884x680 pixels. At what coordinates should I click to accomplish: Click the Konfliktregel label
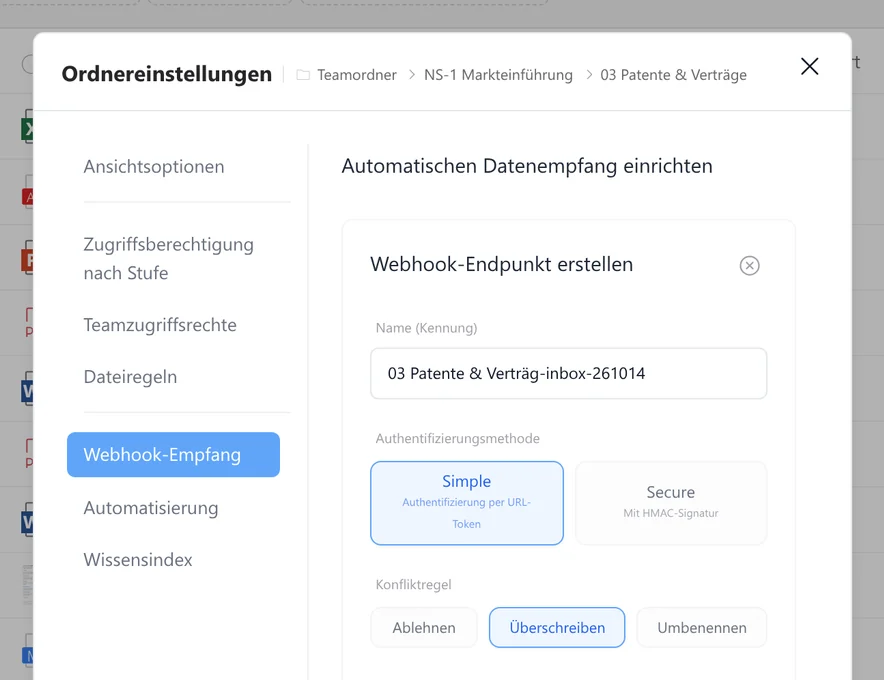tap(414, 584)
